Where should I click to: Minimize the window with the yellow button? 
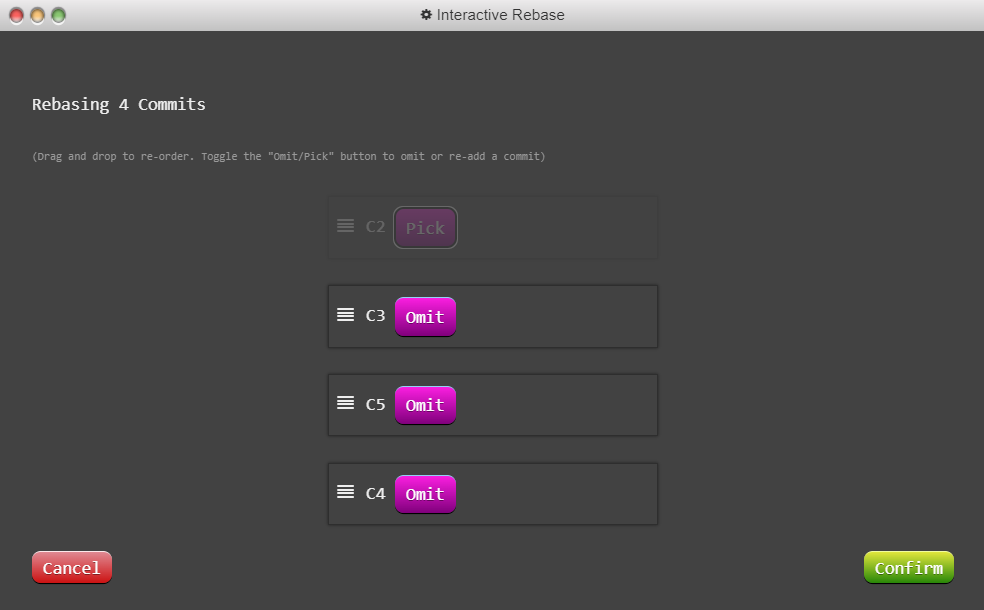pos(38,15)
